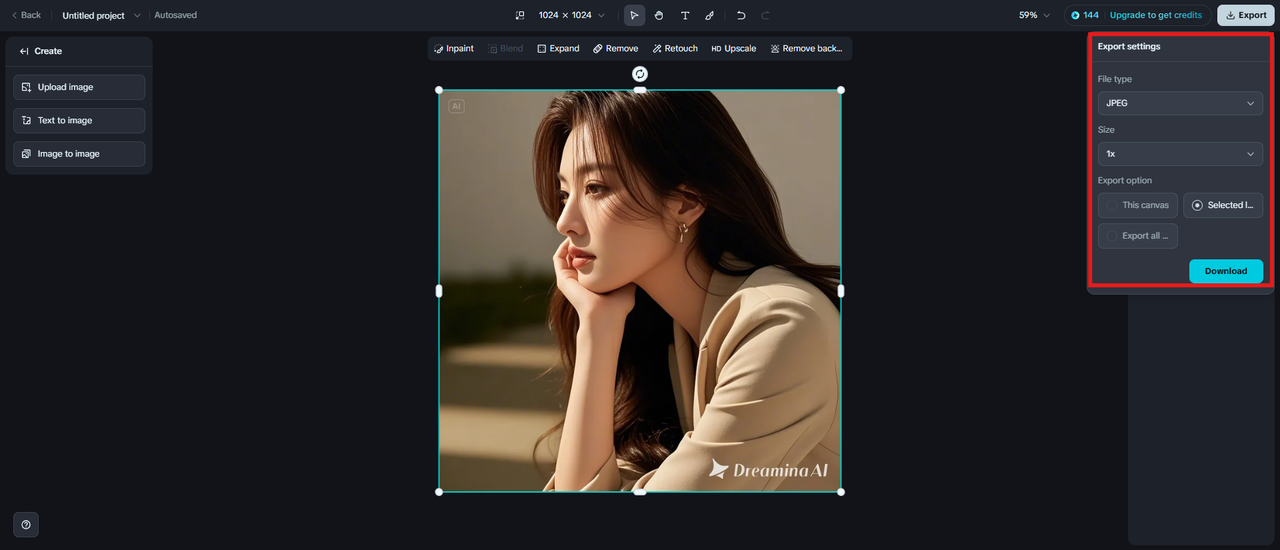Use the Remove eraser tool

click(615, 48)
